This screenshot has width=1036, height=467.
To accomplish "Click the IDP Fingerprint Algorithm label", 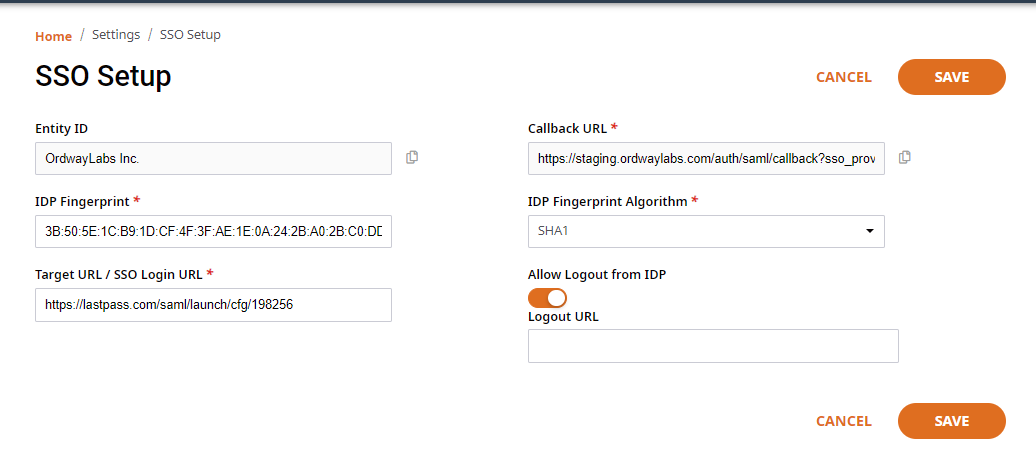I will pyautogui.click(x=608, y=201).
